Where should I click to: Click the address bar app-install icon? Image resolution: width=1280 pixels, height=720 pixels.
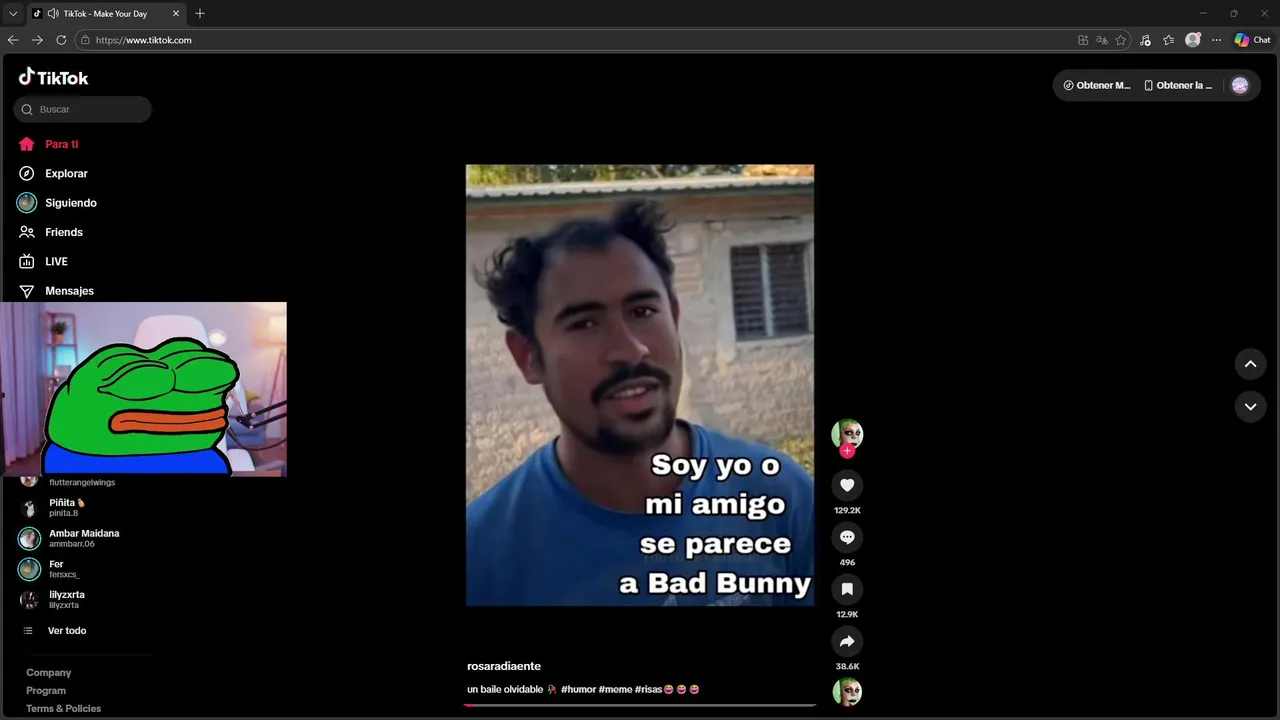click(x=1083, y=40)
